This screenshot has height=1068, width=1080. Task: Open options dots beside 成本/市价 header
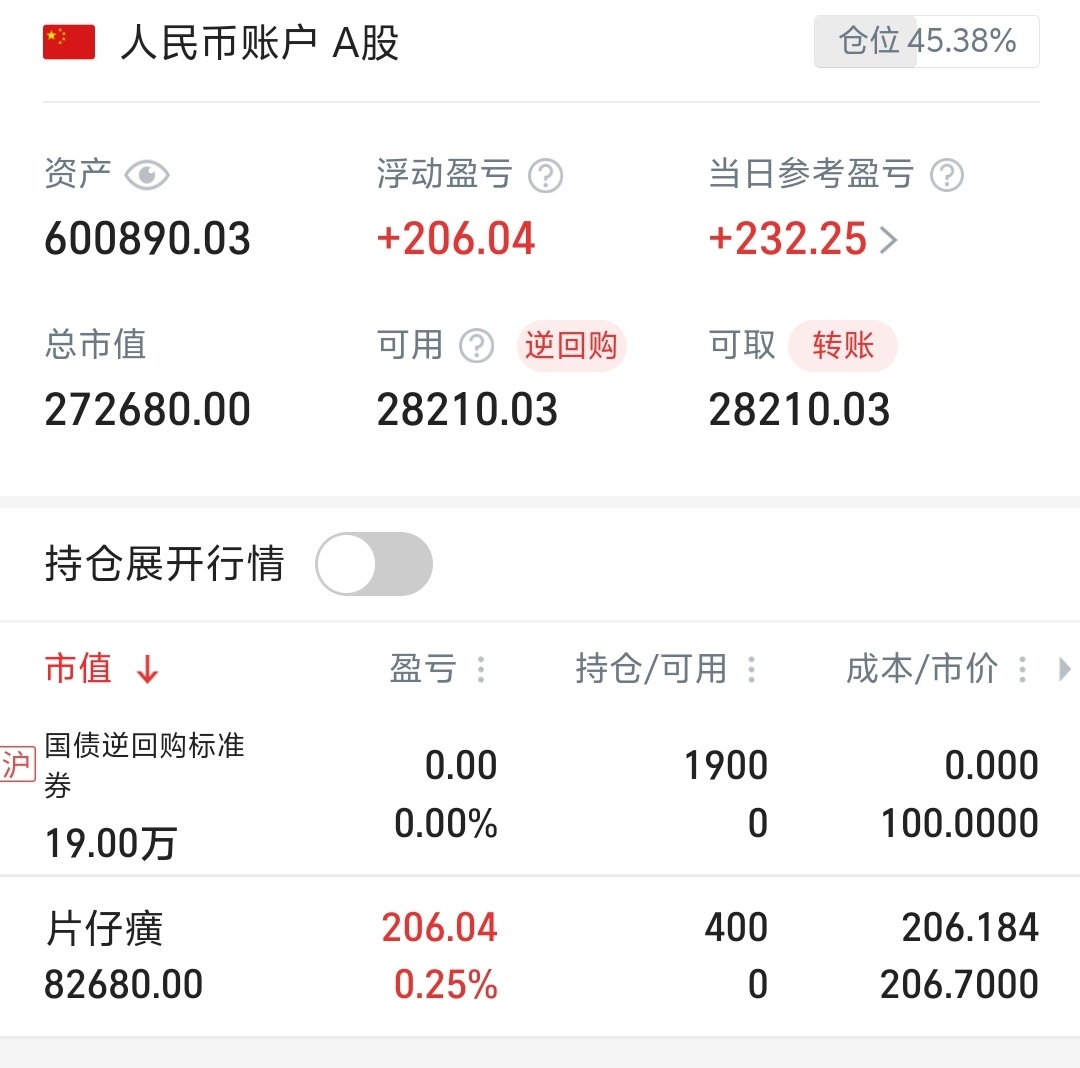[1023, 669]
